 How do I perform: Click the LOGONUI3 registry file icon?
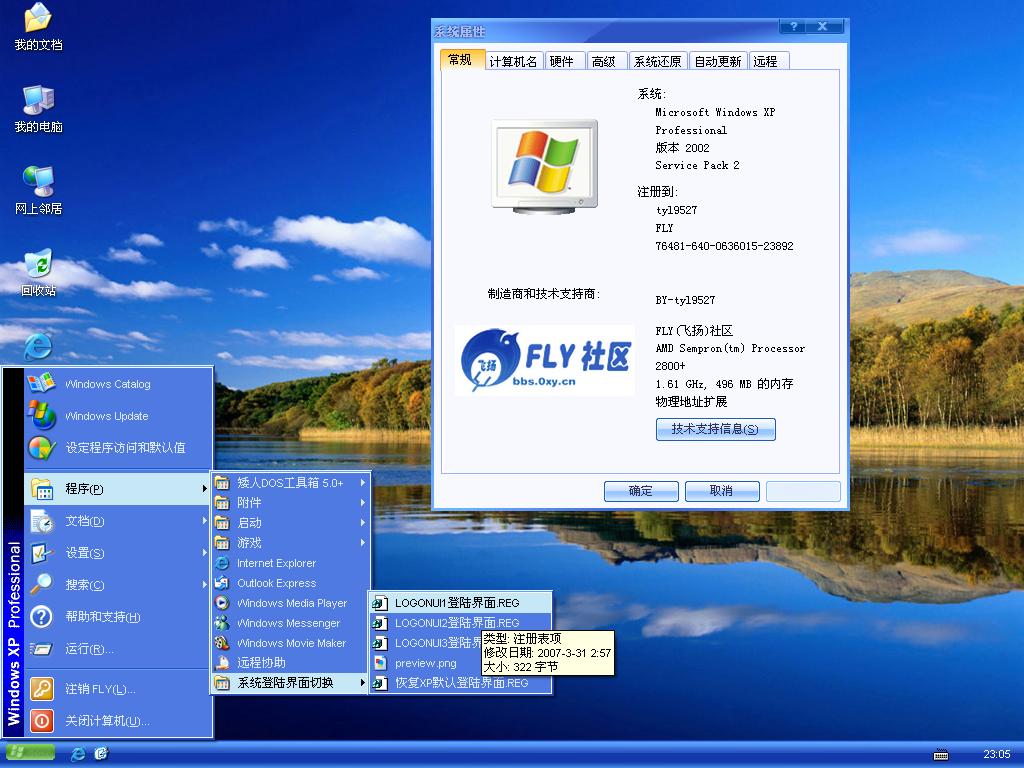point(379,643)
